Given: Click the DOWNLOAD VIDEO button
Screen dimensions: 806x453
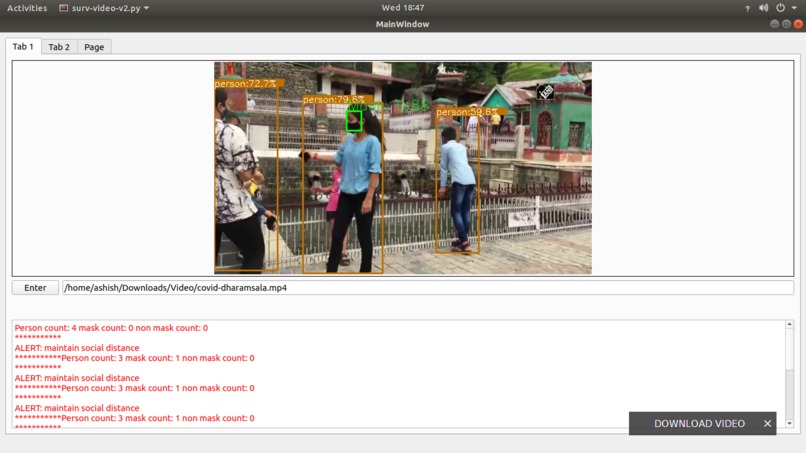Looking at the screenshot, I should tap(699, 423).
